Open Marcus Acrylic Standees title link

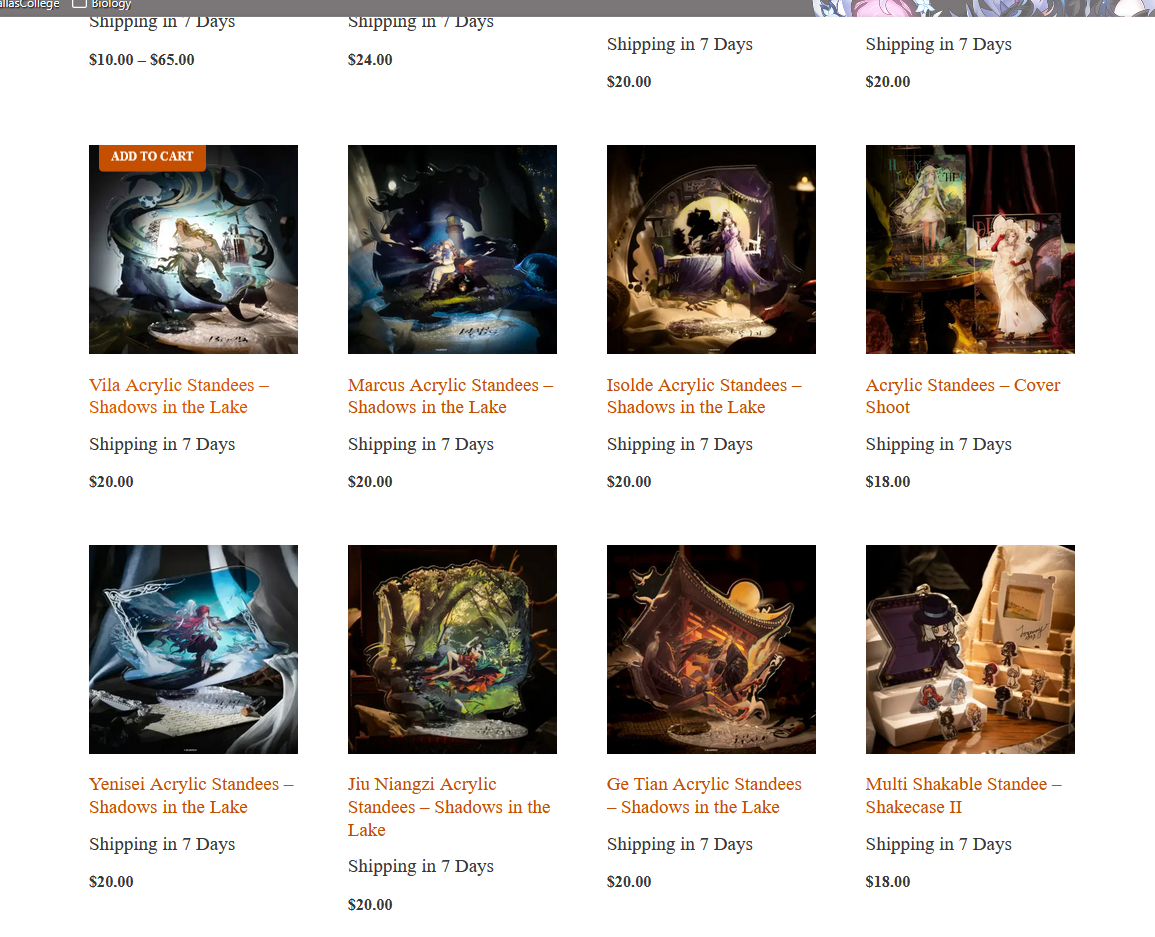(450, 396)
